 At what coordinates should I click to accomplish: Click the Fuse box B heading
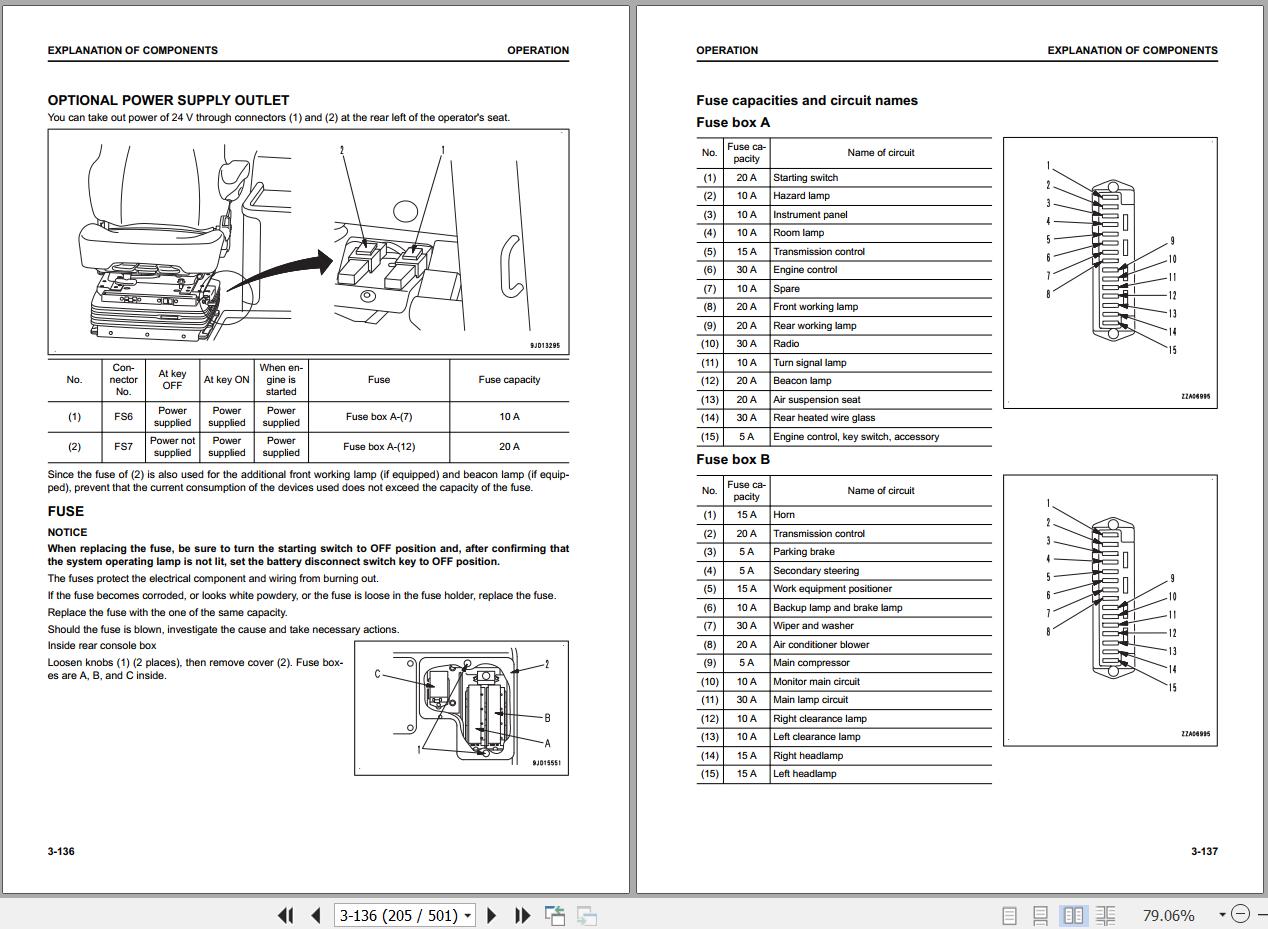click(x=733, y=459)
